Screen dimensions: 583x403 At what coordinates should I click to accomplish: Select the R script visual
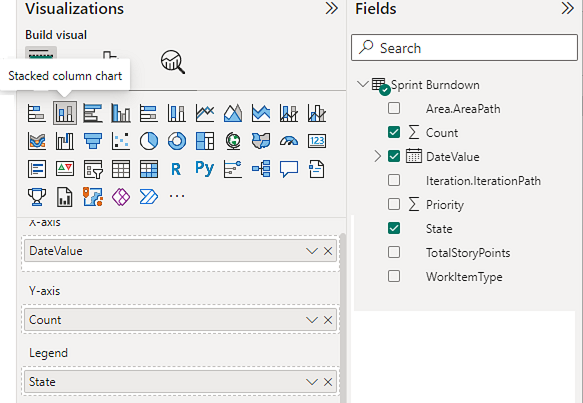pyautogui.click(x=177, y=169)
